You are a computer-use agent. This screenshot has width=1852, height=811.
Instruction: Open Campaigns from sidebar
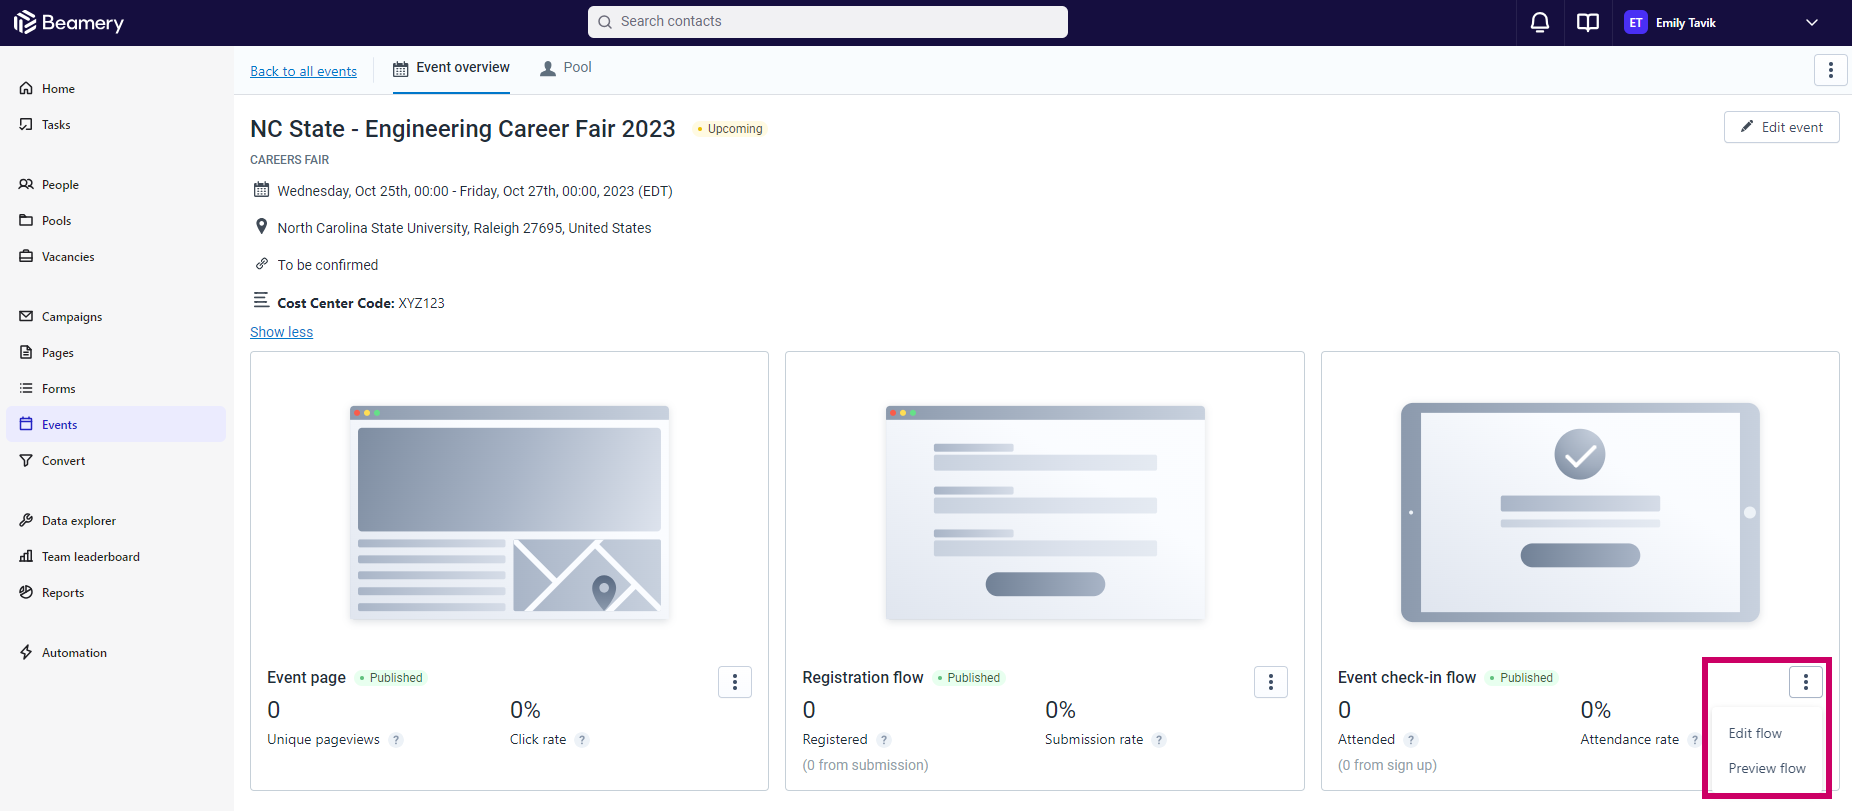point(116,316)
